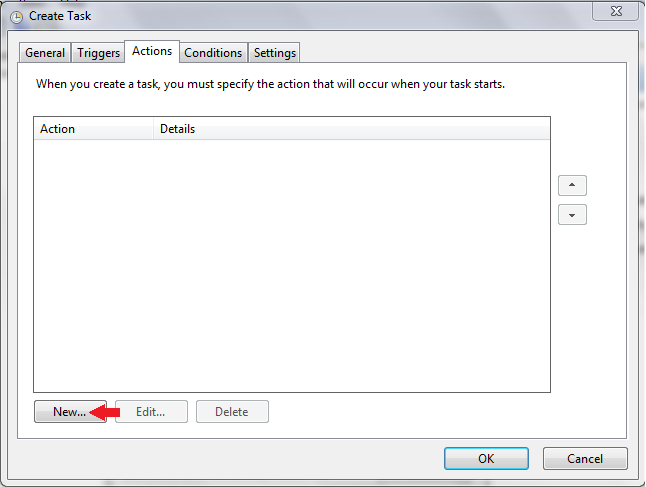This screenshot has width=646, height=487.
Task: Click the Task Scheduler clock icon in title bar
Action: coord(16,17)
